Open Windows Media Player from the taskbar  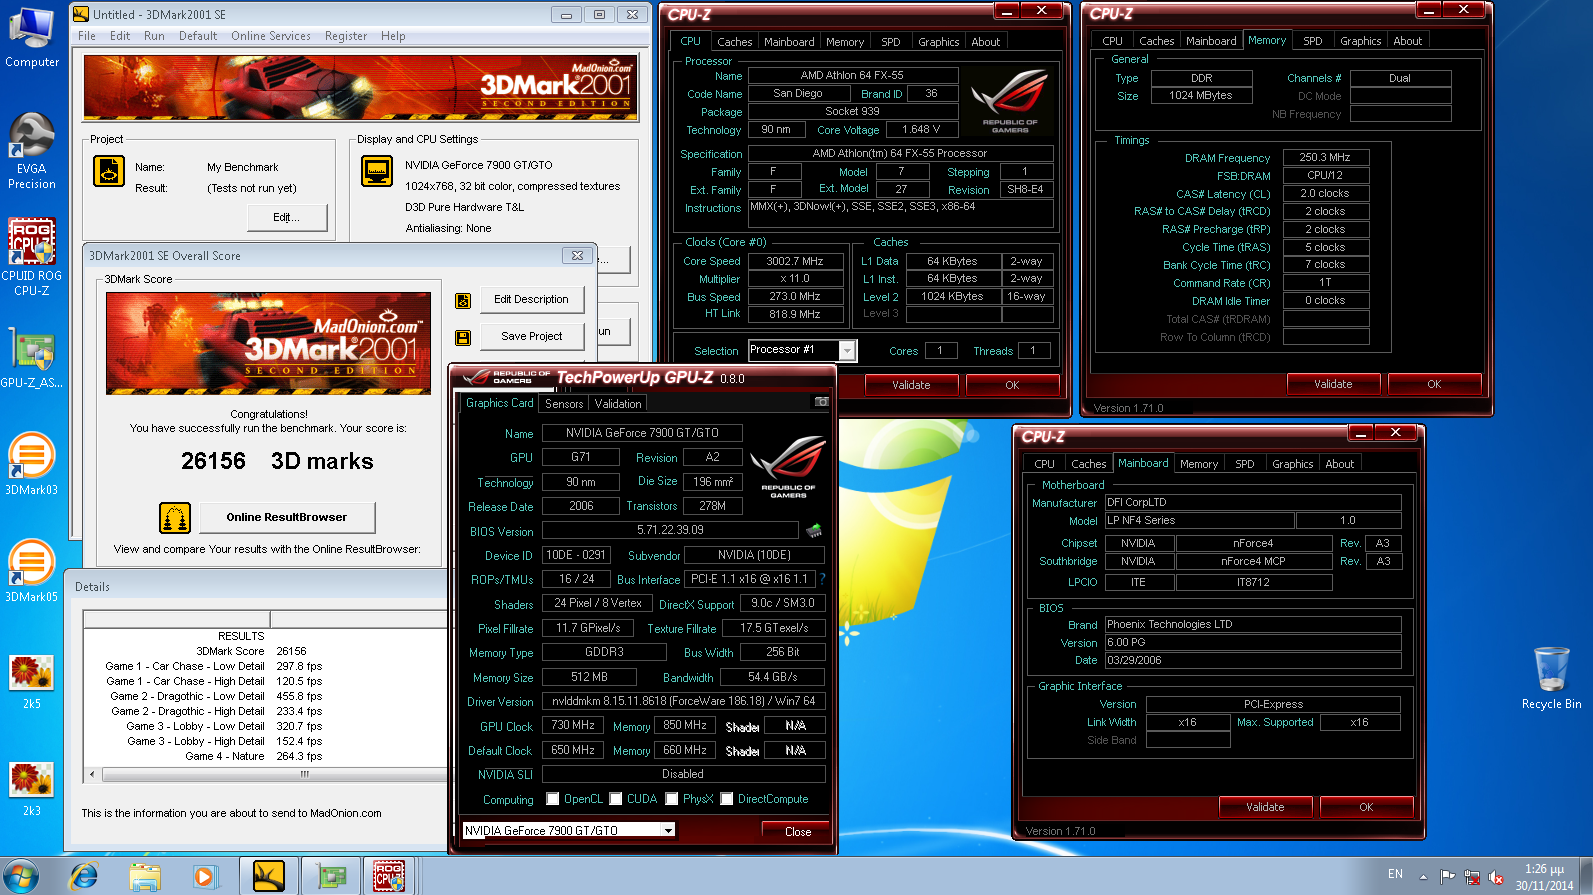point(204,877)
